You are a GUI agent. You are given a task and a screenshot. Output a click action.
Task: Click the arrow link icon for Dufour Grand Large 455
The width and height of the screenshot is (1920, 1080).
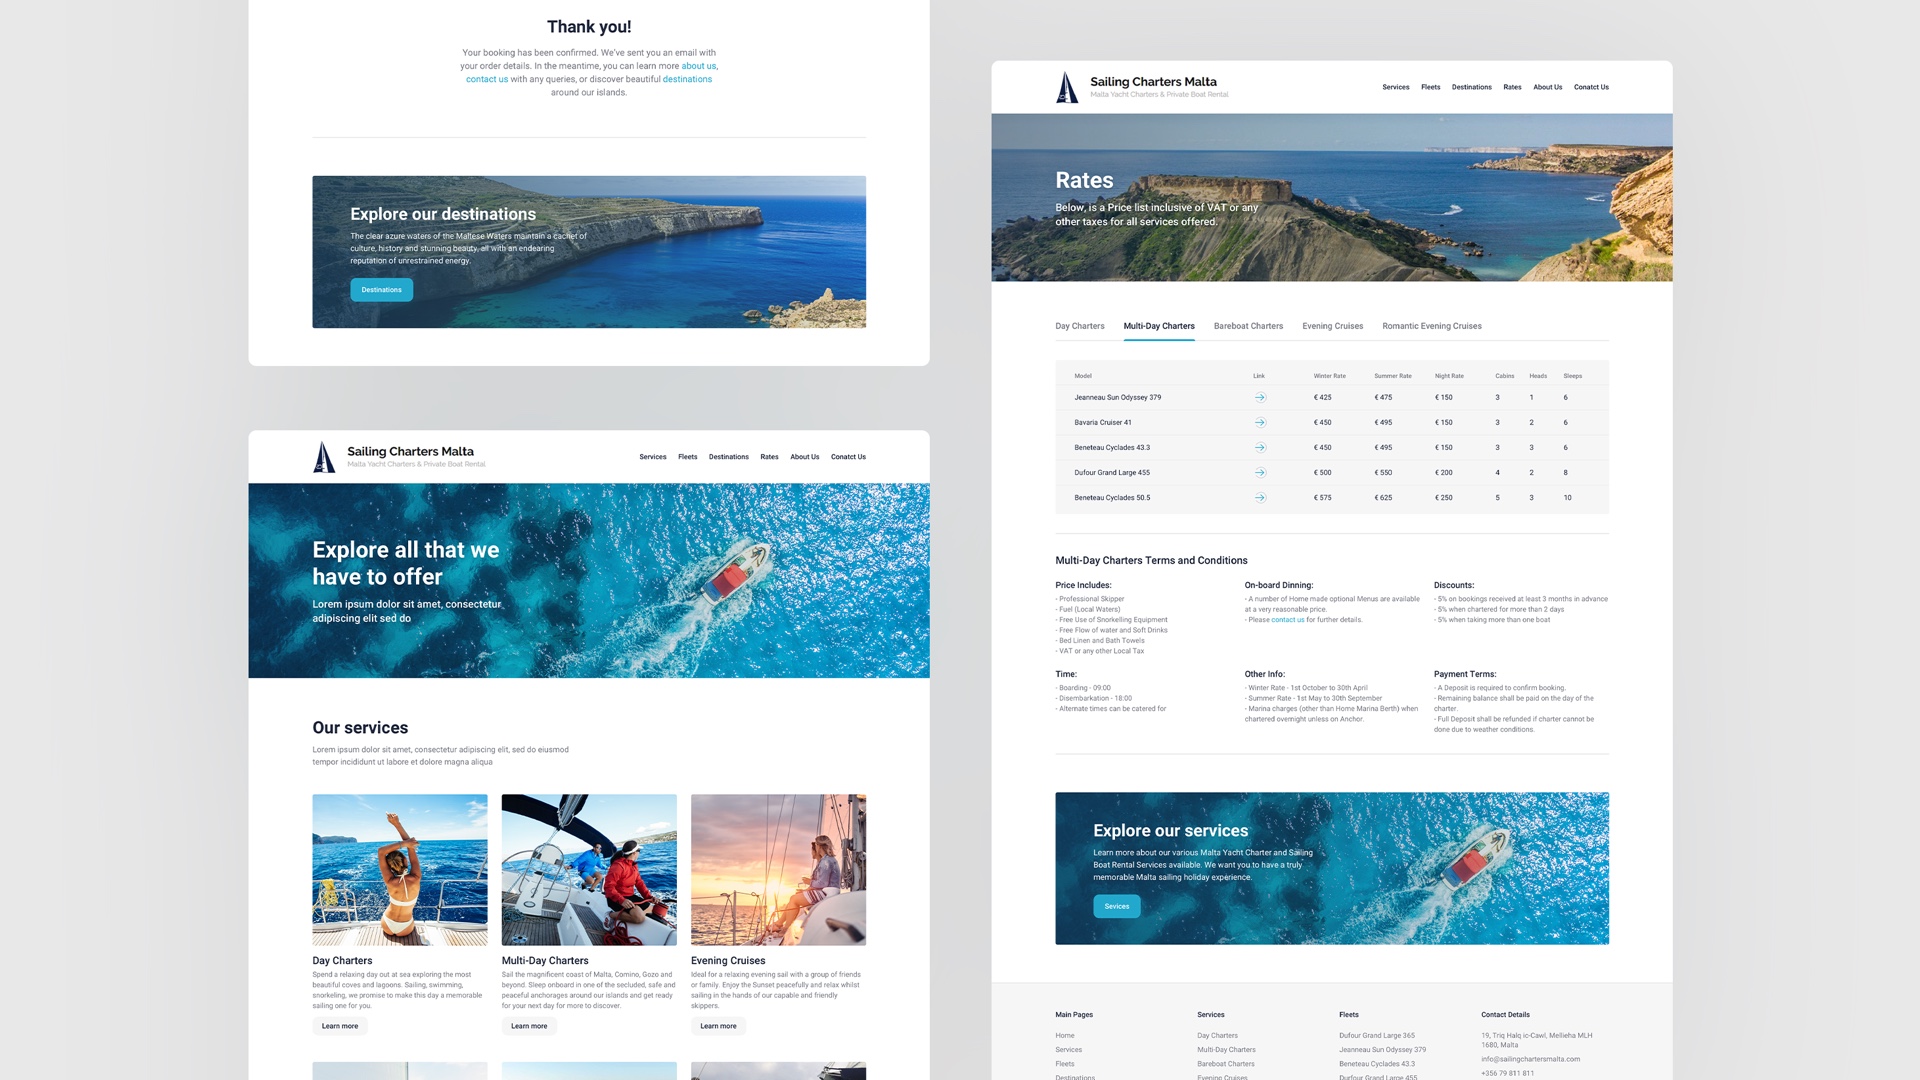[1260, 472]
